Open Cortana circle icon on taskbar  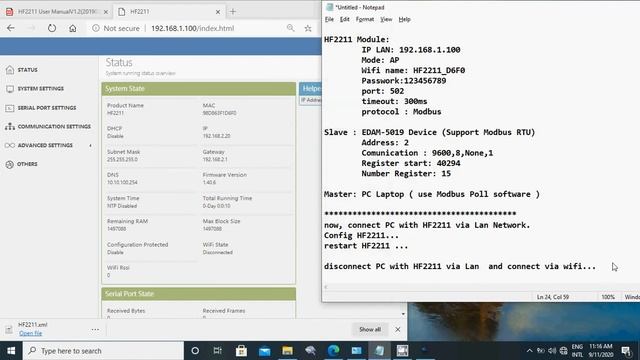(x=195, y=351)
